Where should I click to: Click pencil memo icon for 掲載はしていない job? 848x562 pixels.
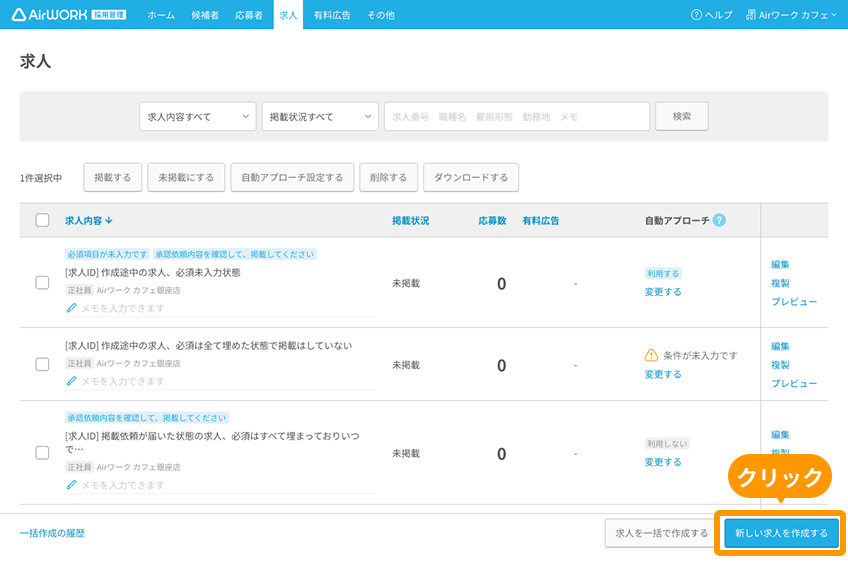tap(71, 381)
